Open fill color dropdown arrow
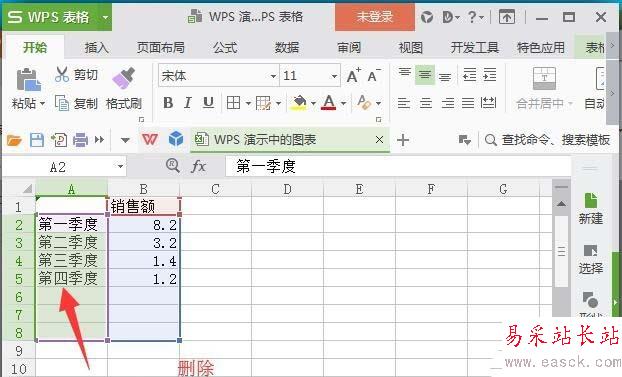 (313, 104)
